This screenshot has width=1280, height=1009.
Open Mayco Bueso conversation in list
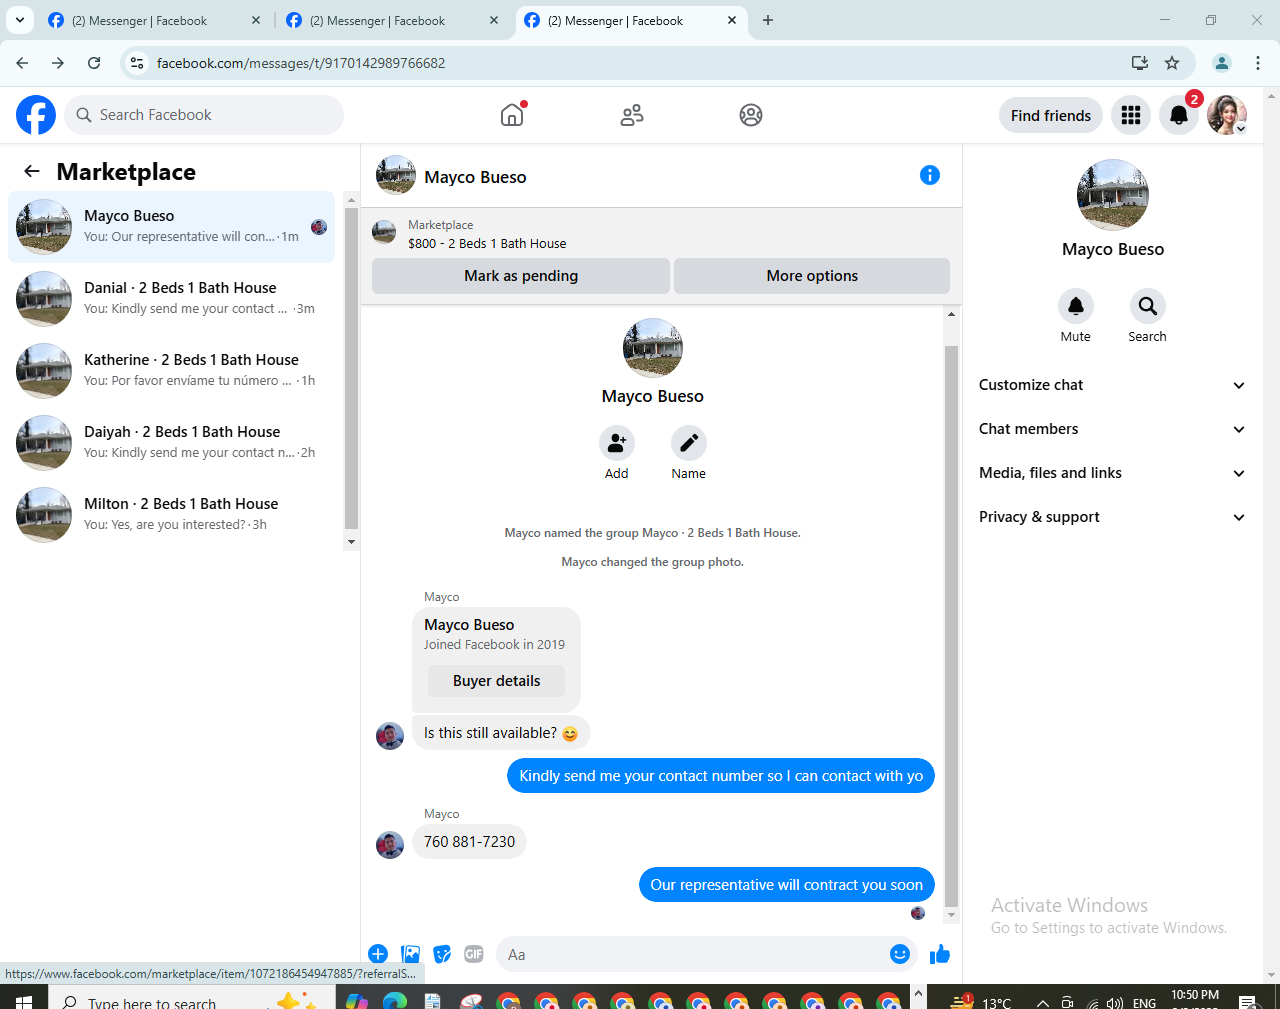click(x=171, y=227)
